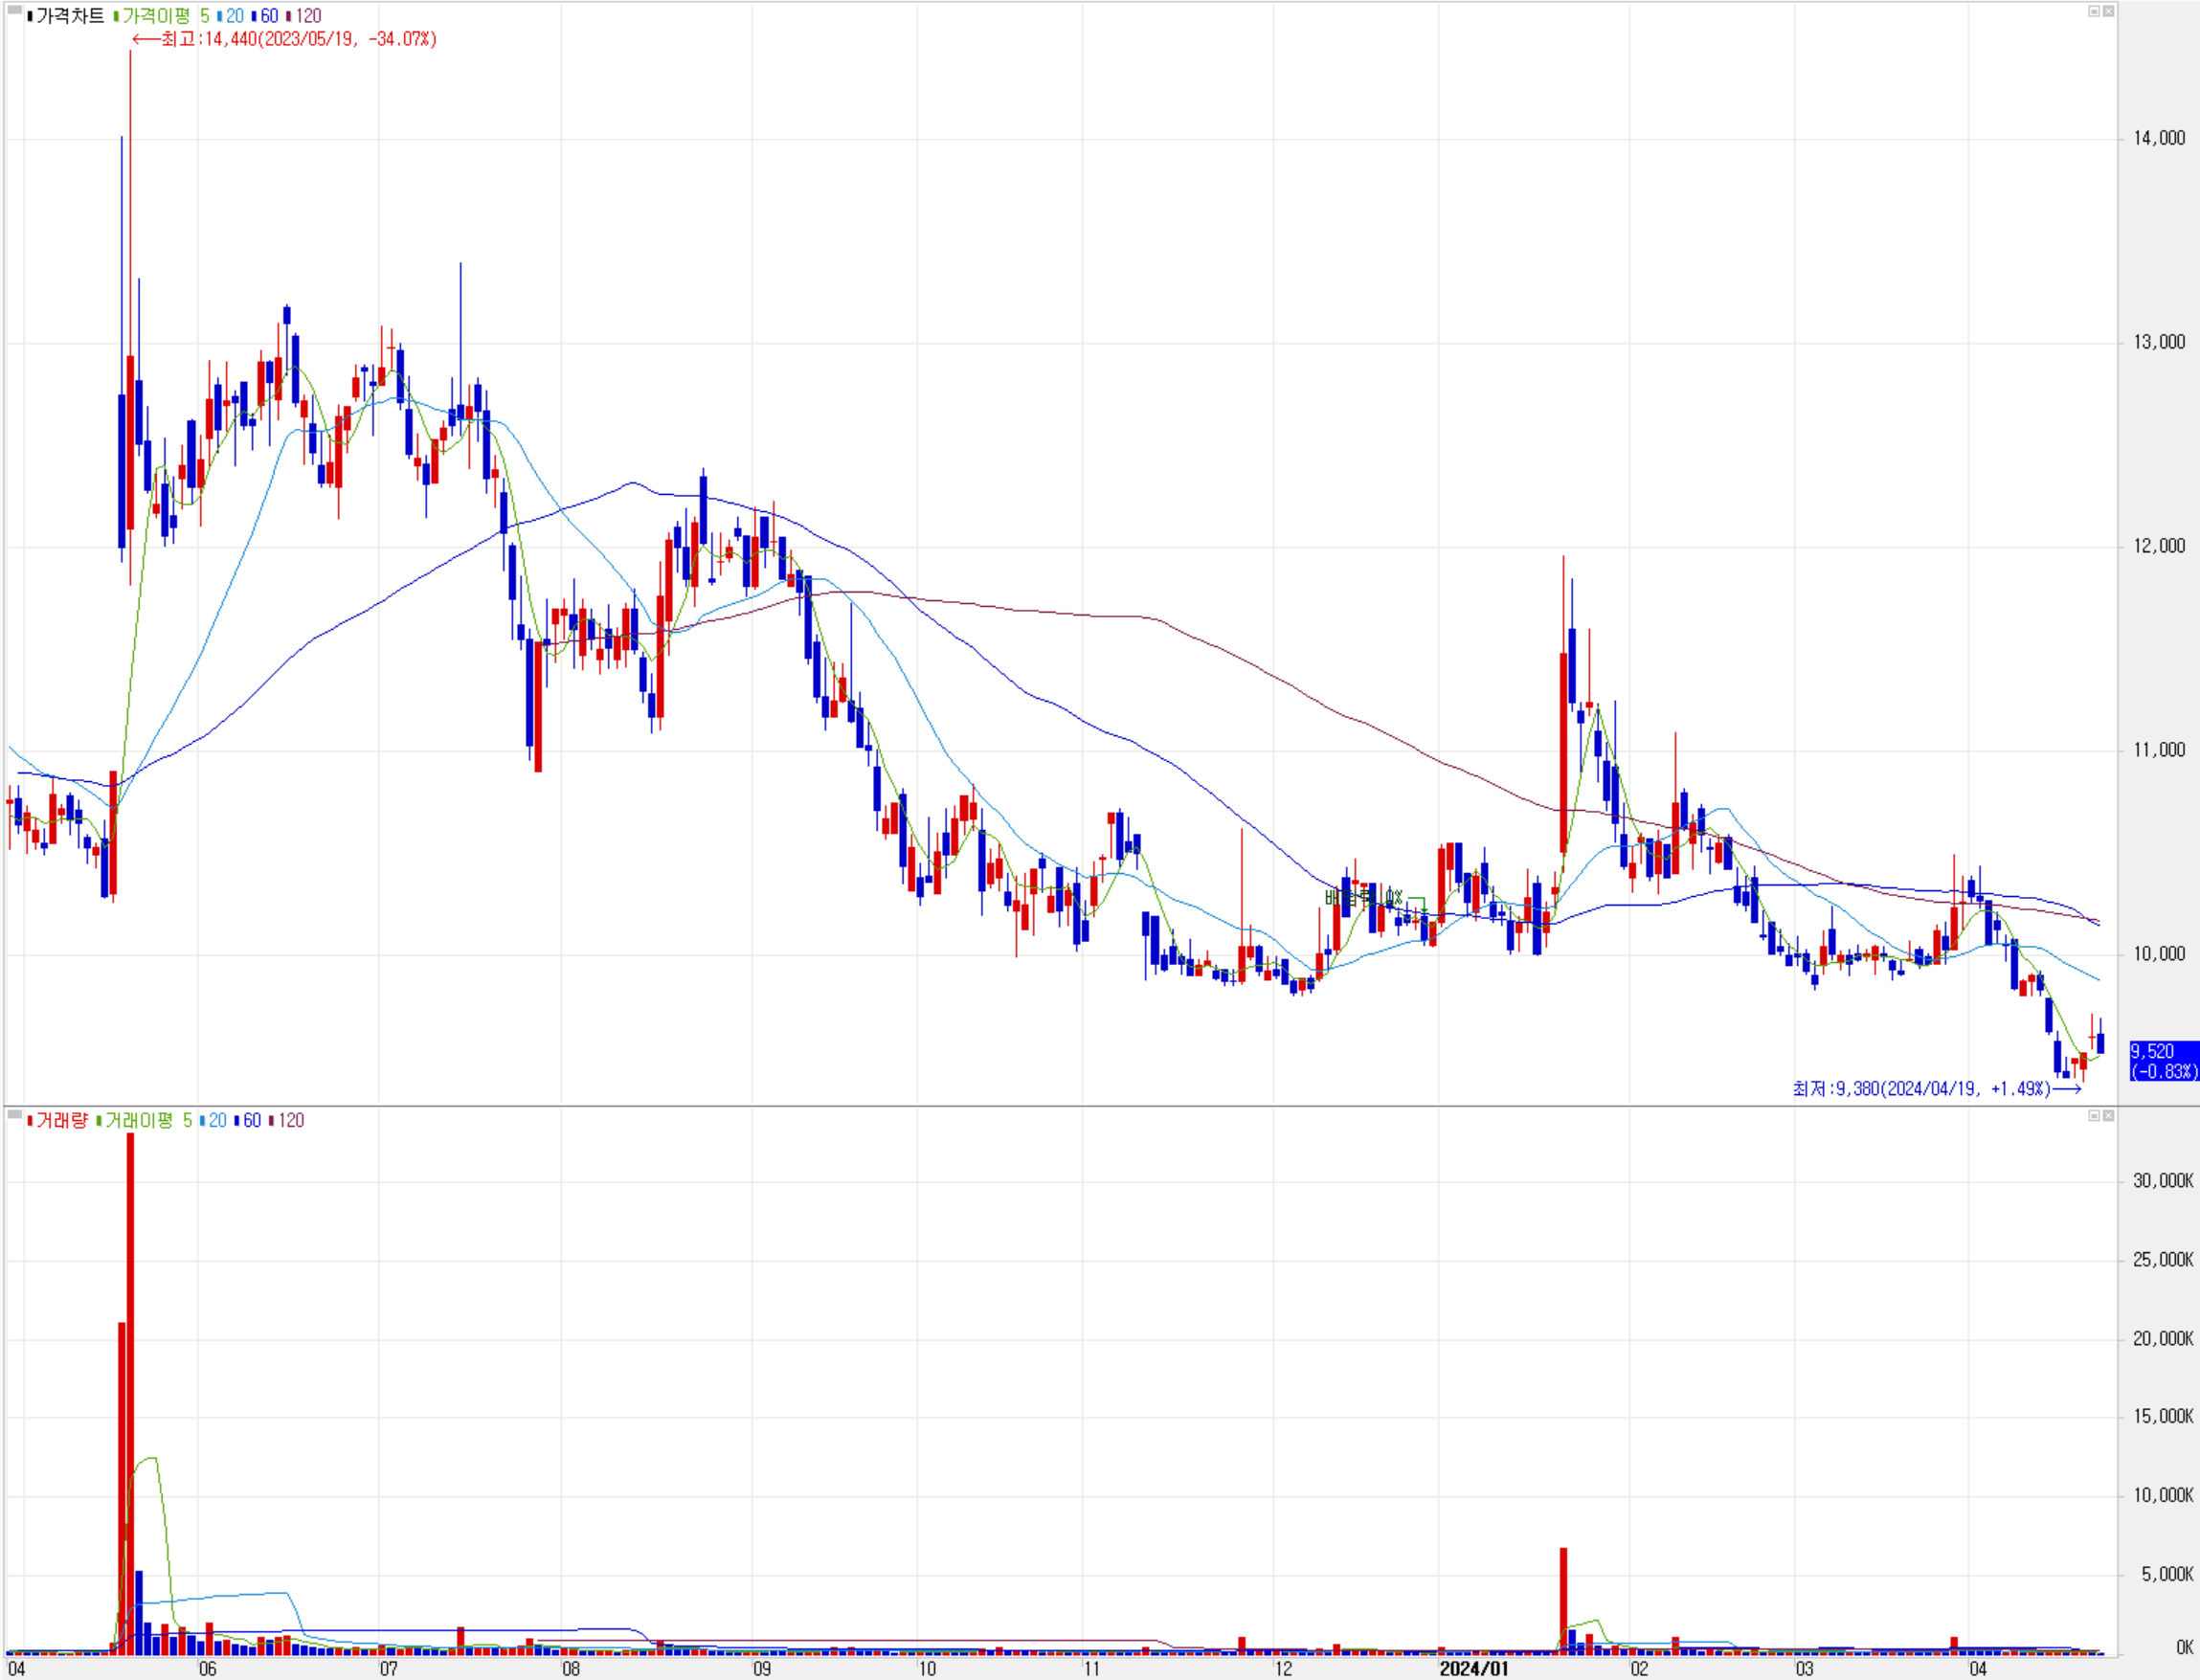Toggle the price 60-day moving average legend
Viewport: 2200px width, 1680px height.
tap(268, 16)
